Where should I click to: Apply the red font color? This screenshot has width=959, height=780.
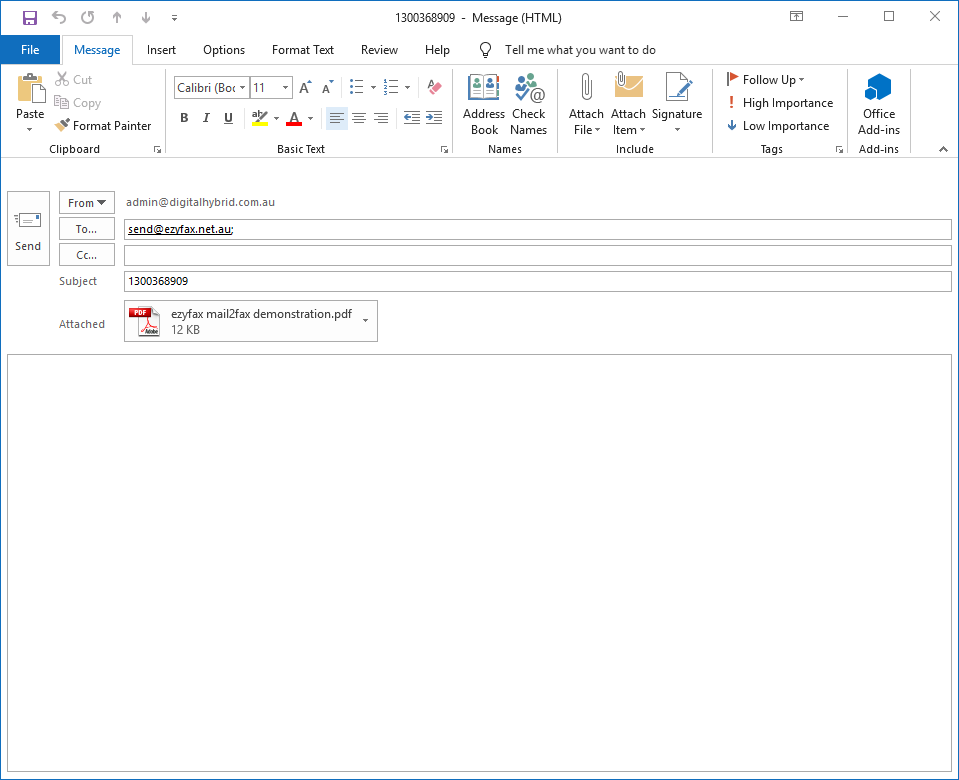coord(294,117)
